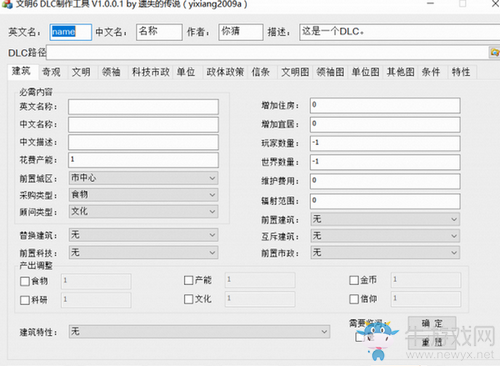This screenshot has height=366, width=500.
Task: Click the DLC路径 text field
Action: pos(268,52)
